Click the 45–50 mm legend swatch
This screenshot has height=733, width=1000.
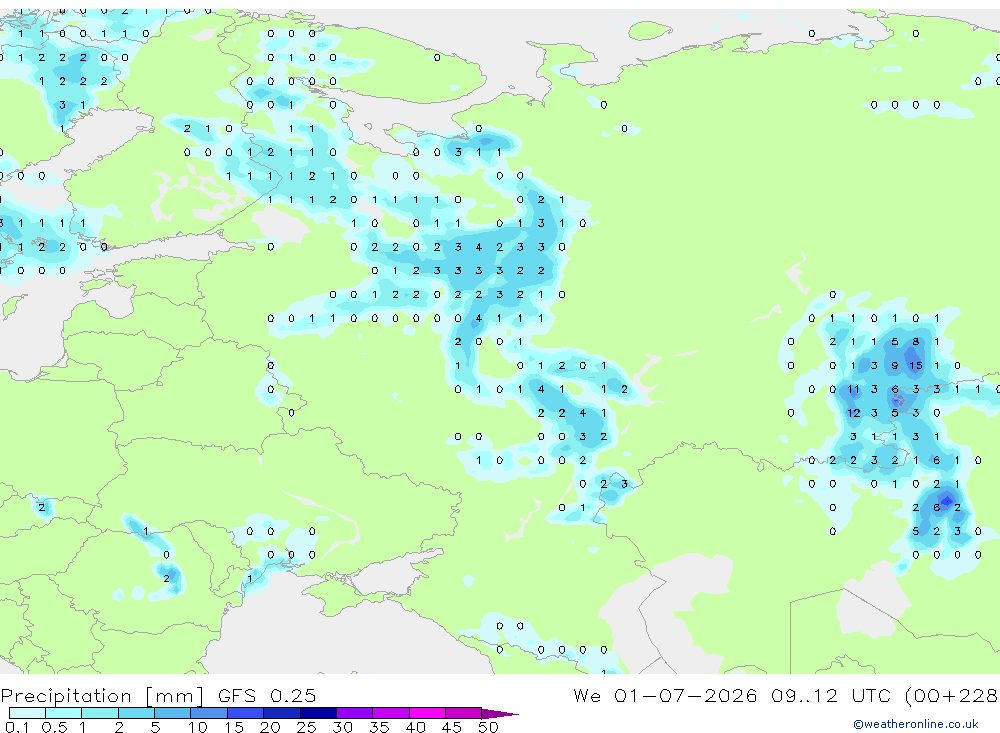(x=463, y=713)
